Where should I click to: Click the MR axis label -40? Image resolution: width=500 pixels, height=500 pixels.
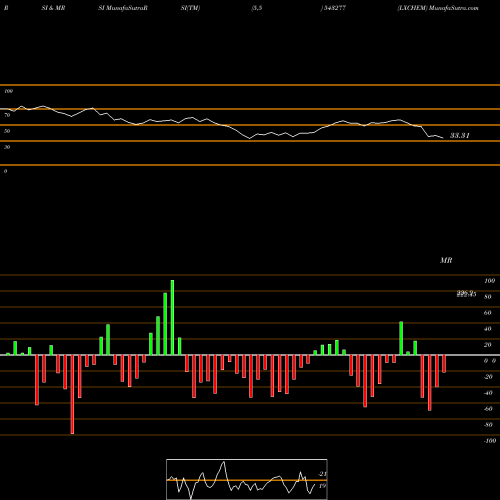[488, 393]
